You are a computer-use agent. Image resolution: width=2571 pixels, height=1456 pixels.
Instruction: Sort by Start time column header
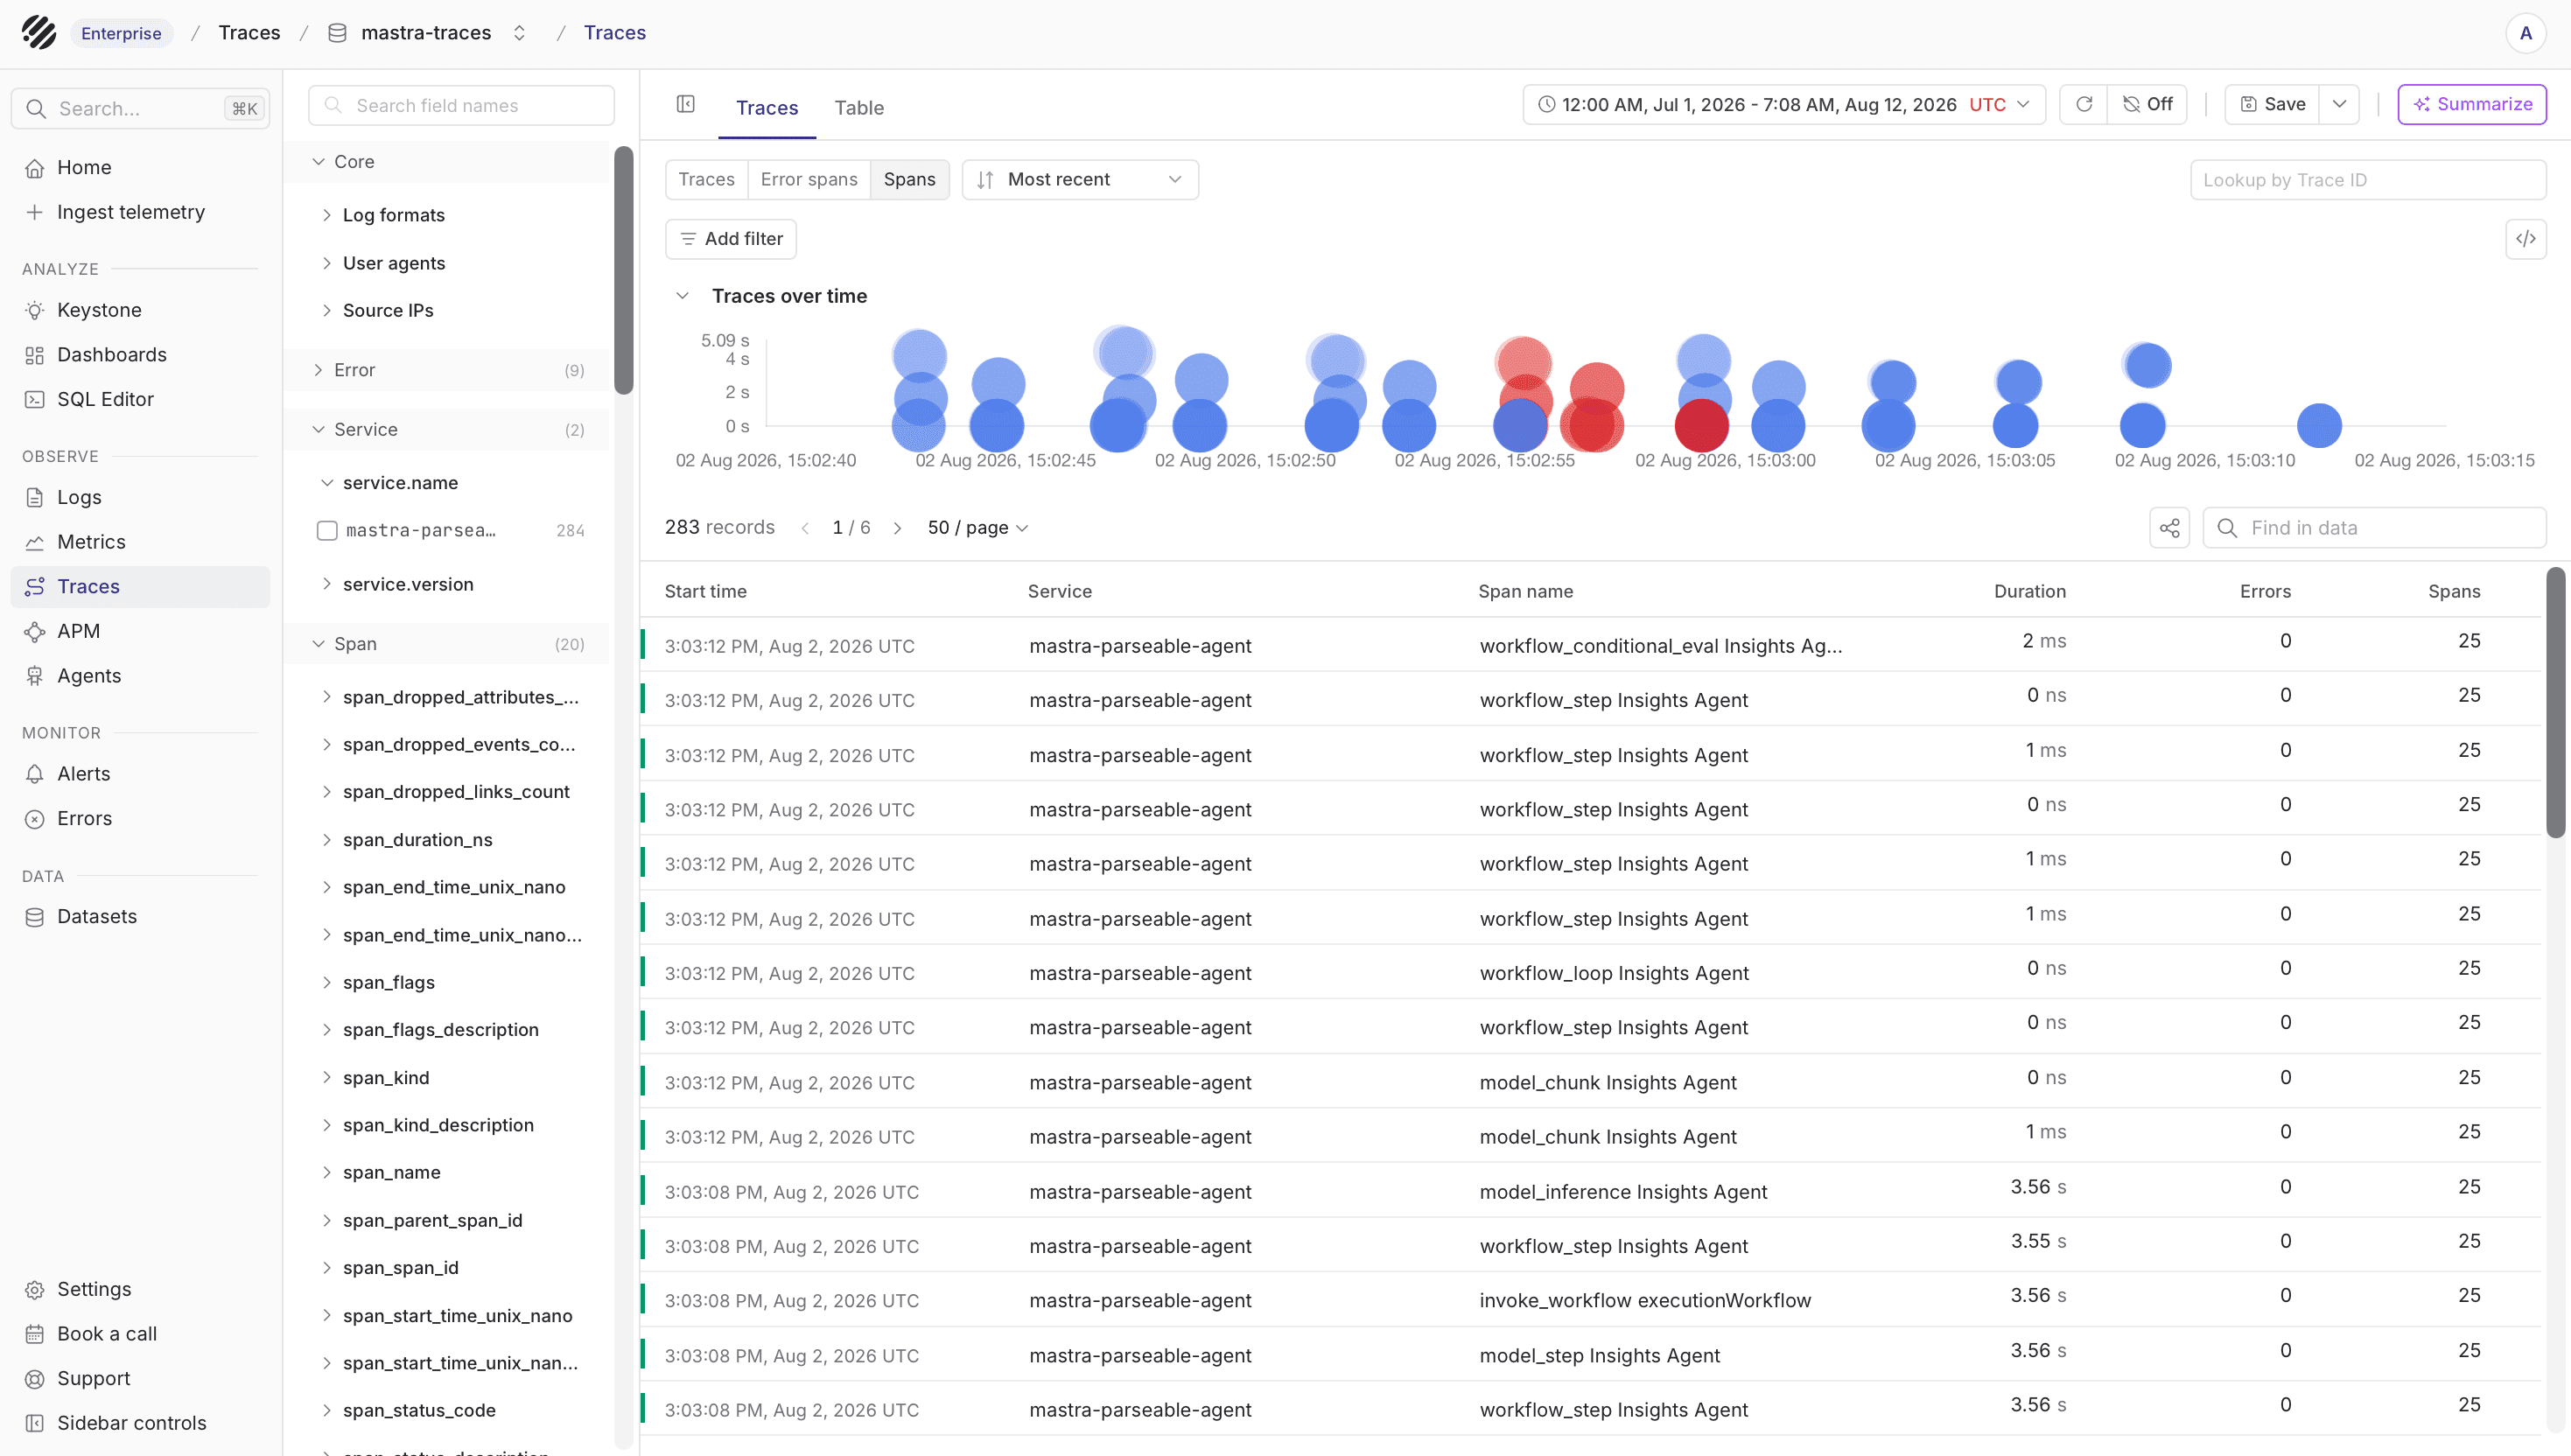coord(705,591)
